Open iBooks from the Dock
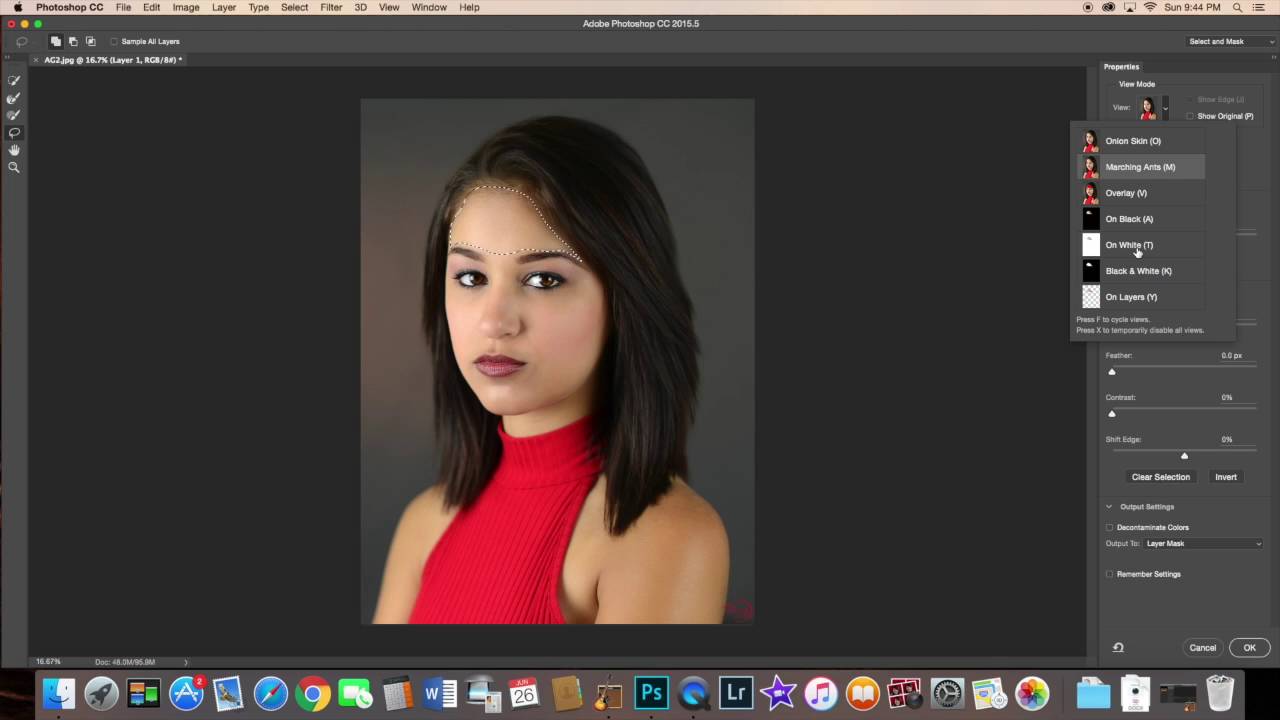Image resolution: width=1280 pixels, height=720 pixels. [863, 693]
